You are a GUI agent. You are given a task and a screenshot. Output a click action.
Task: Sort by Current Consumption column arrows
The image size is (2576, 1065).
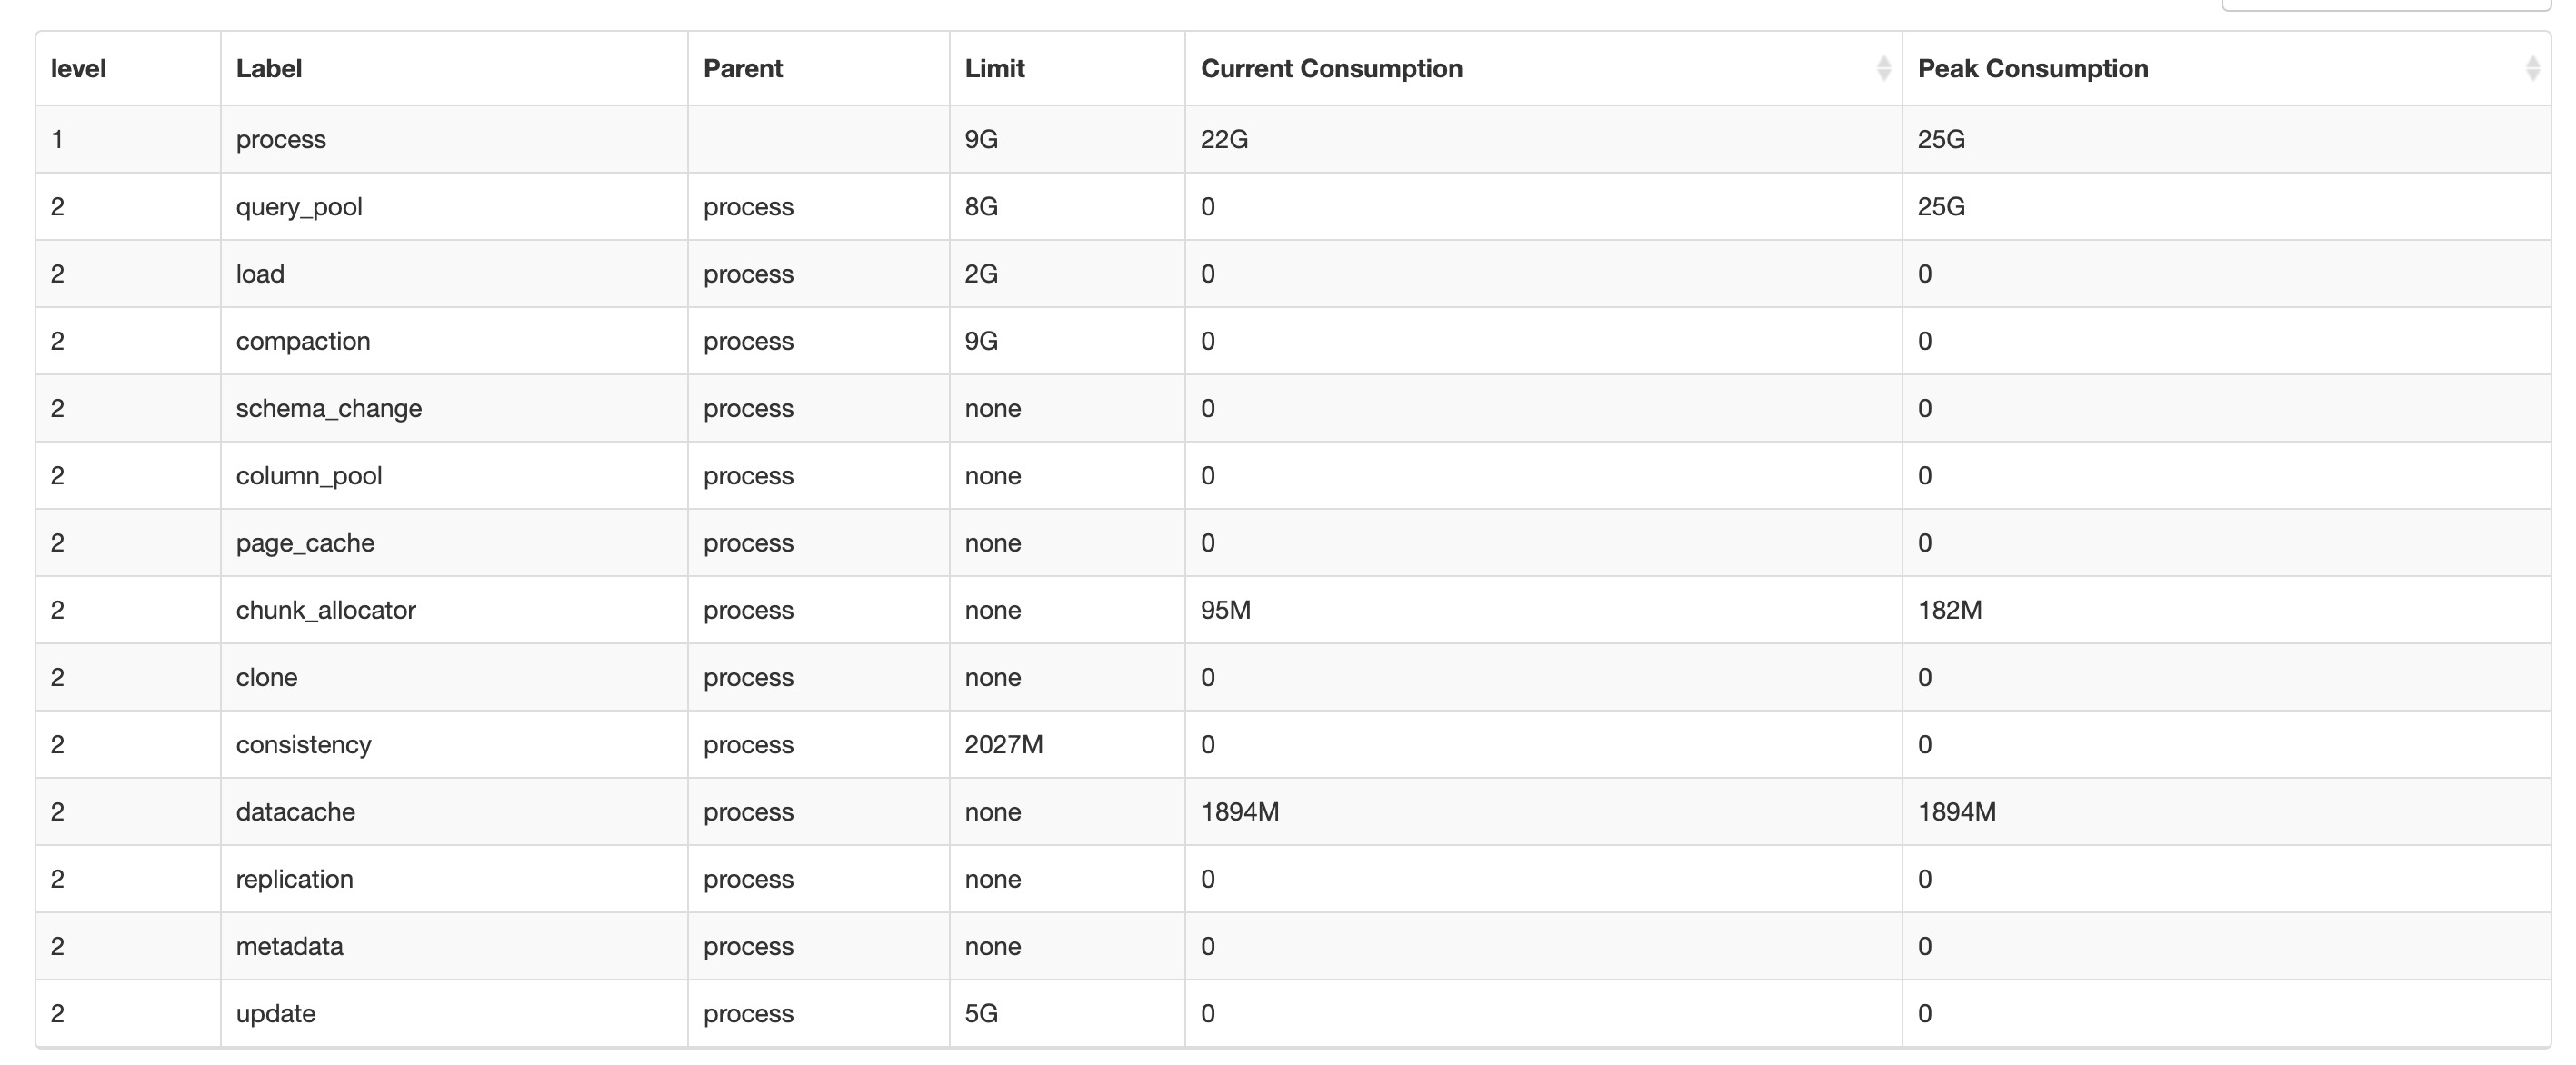(1883, 68)
